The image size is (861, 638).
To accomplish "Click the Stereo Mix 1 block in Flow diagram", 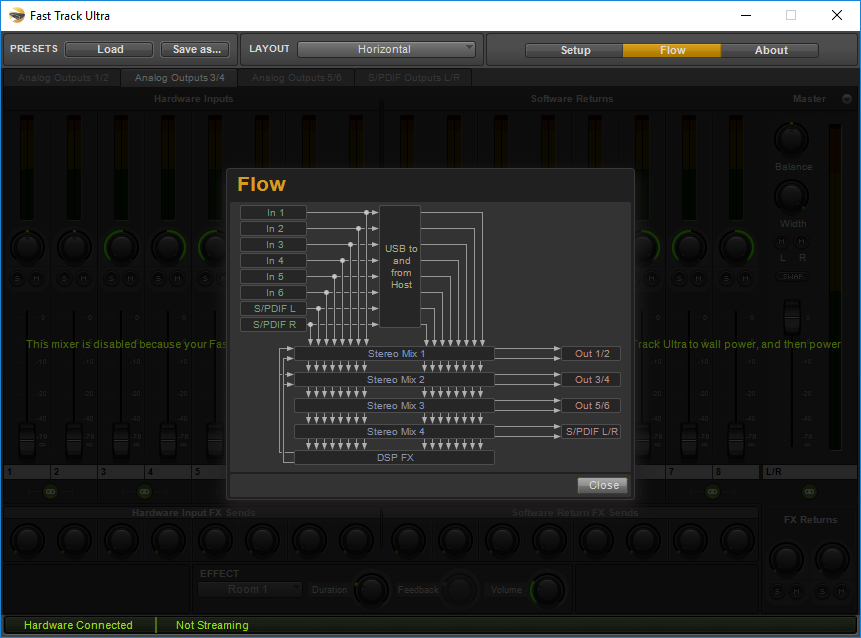I will [x=394, y=354].
